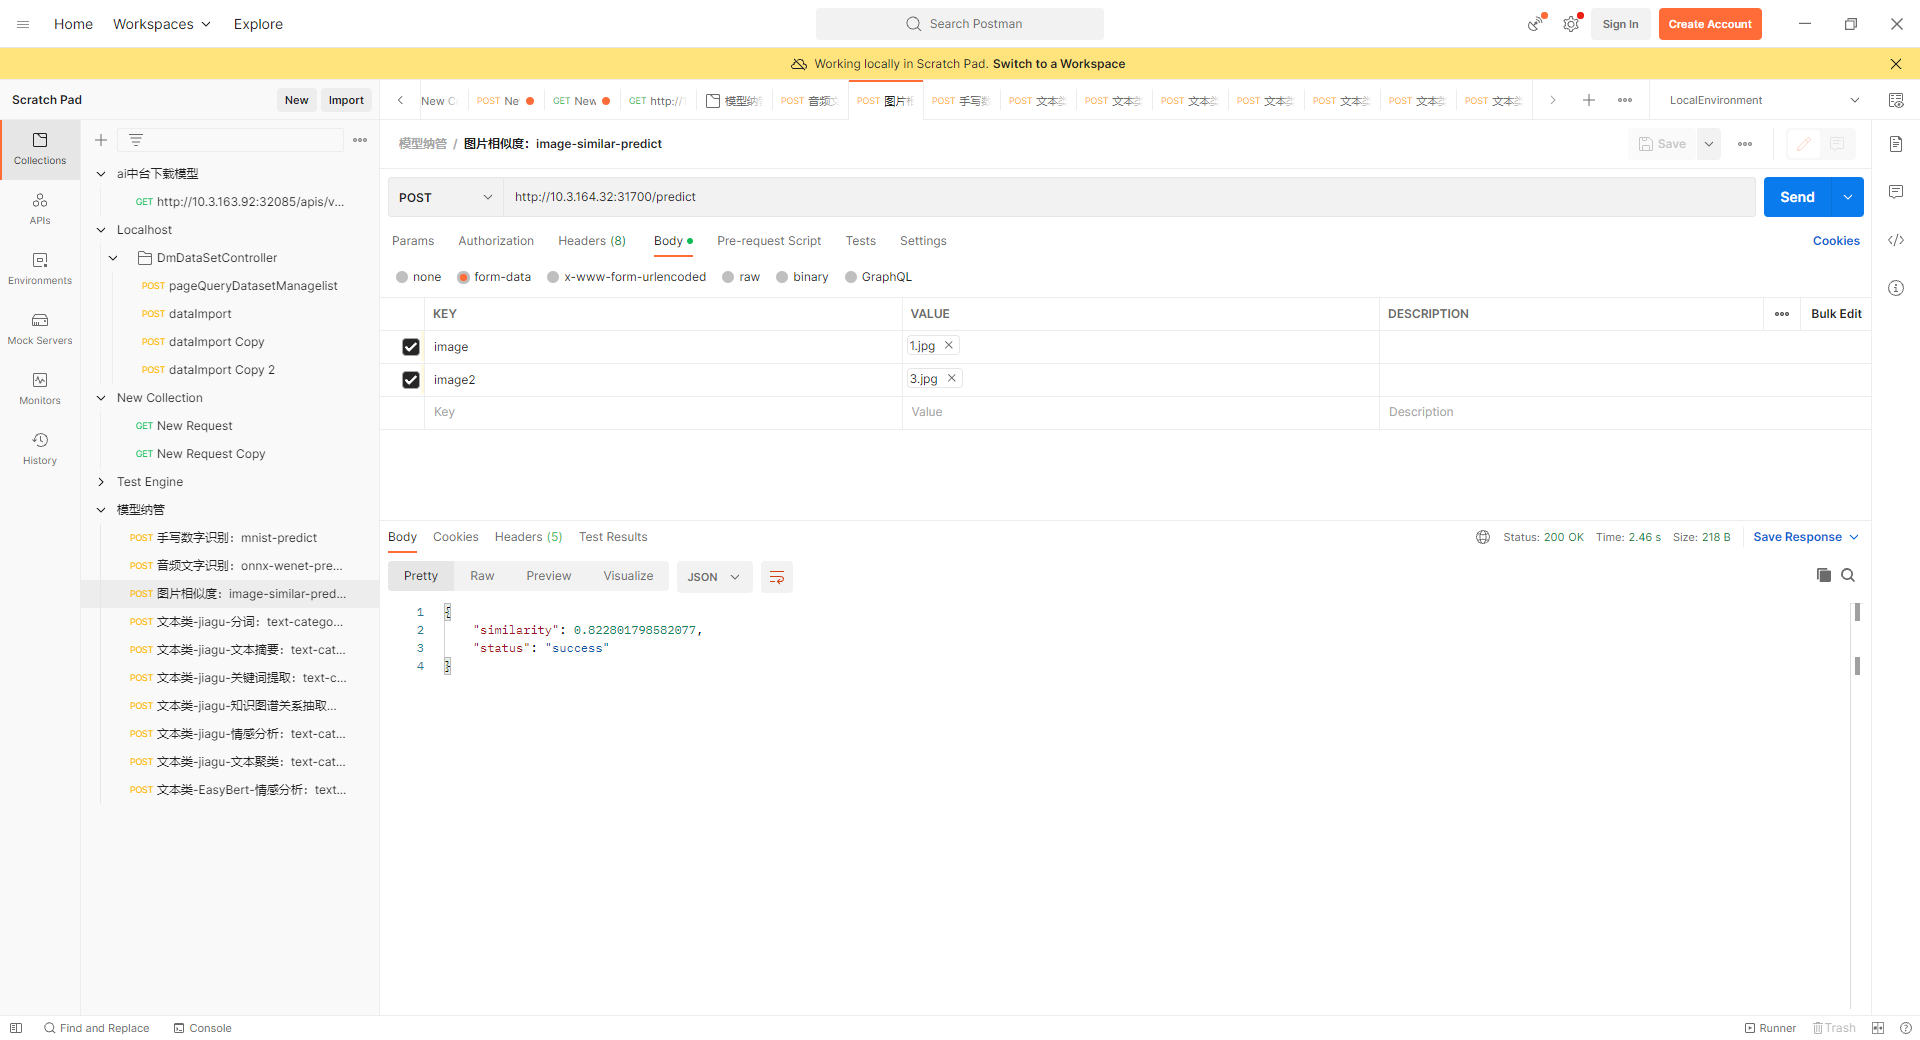Click the Import button
The height and width of the screenshot is (1040, 1920).
pyautogui.click(x=346, y=100)
